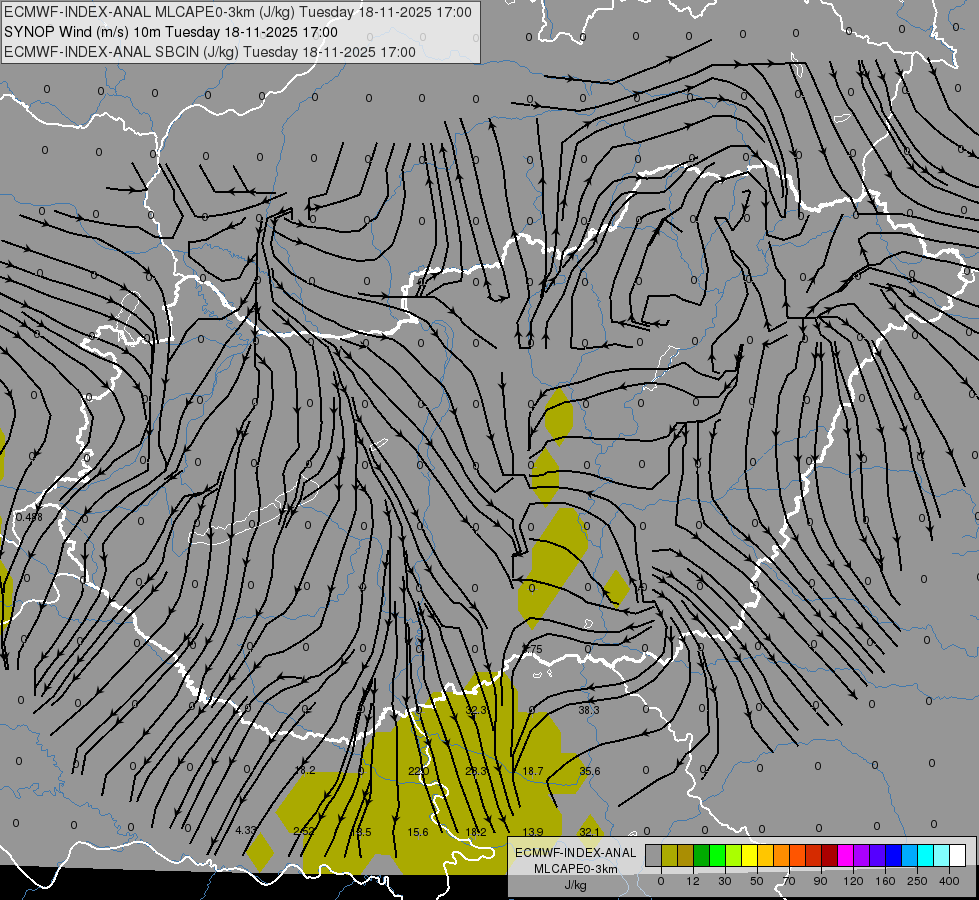
Task: Select the bright green legend swatch
Action: point(717,855)
